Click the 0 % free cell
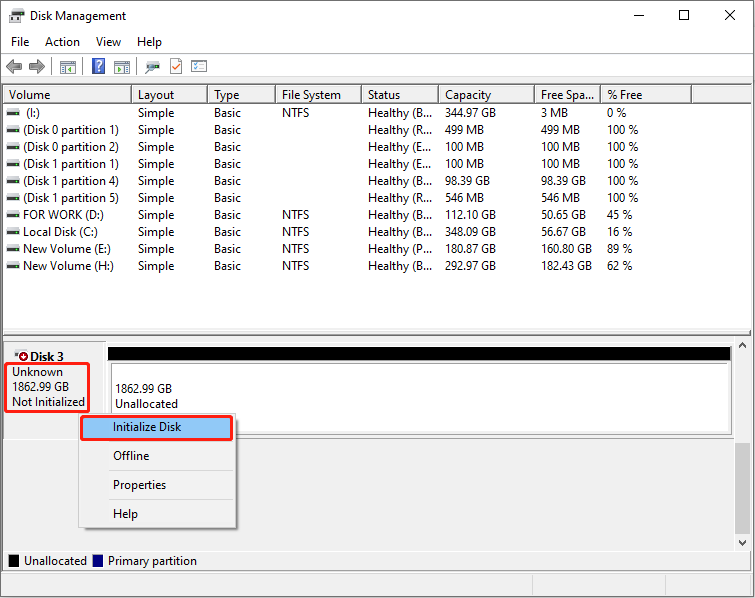The width and height of the screenshot is (755, 598). point(616,113)
